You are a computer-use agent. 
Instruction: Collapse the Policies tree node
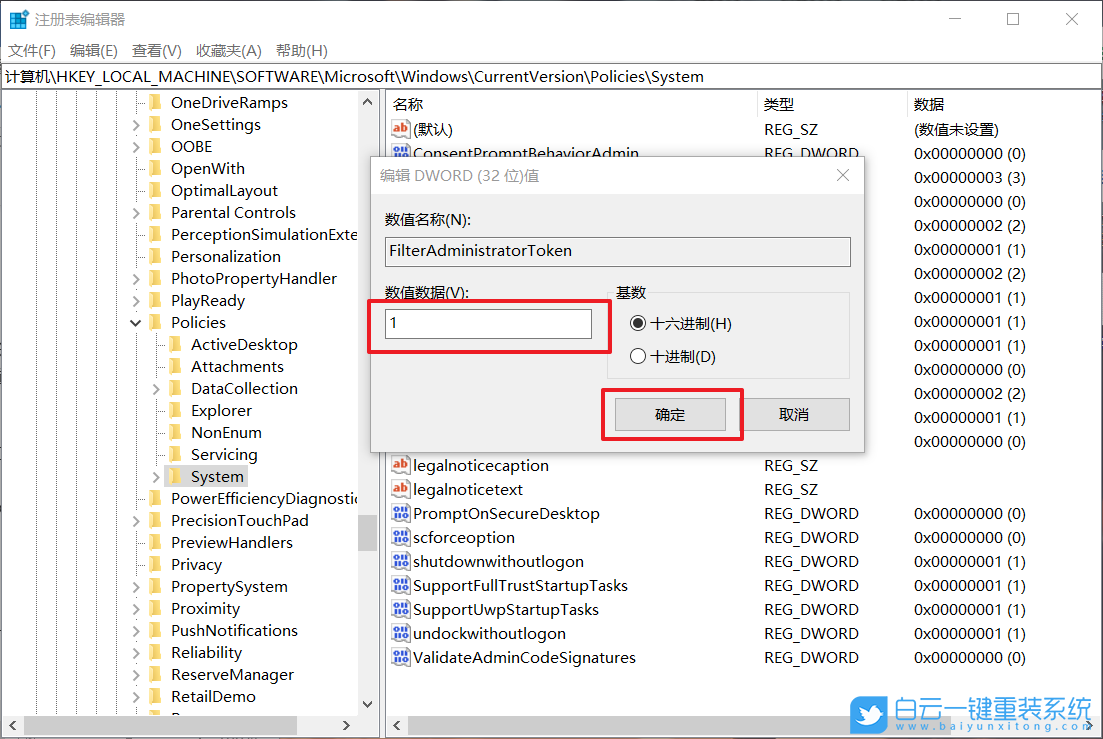[x=135, y=322]
